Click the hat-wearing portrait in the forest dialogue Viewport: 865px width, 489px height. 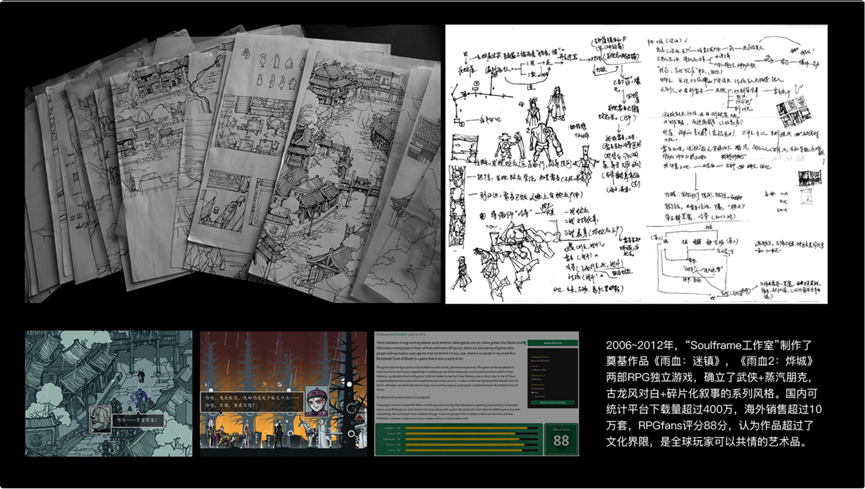[316, 400]
